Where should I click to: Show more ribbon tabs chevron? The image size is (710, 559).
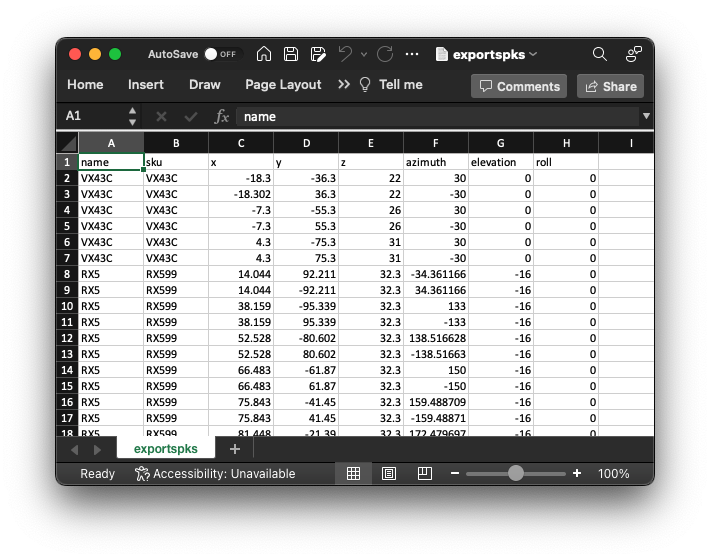tap(344, 85)
